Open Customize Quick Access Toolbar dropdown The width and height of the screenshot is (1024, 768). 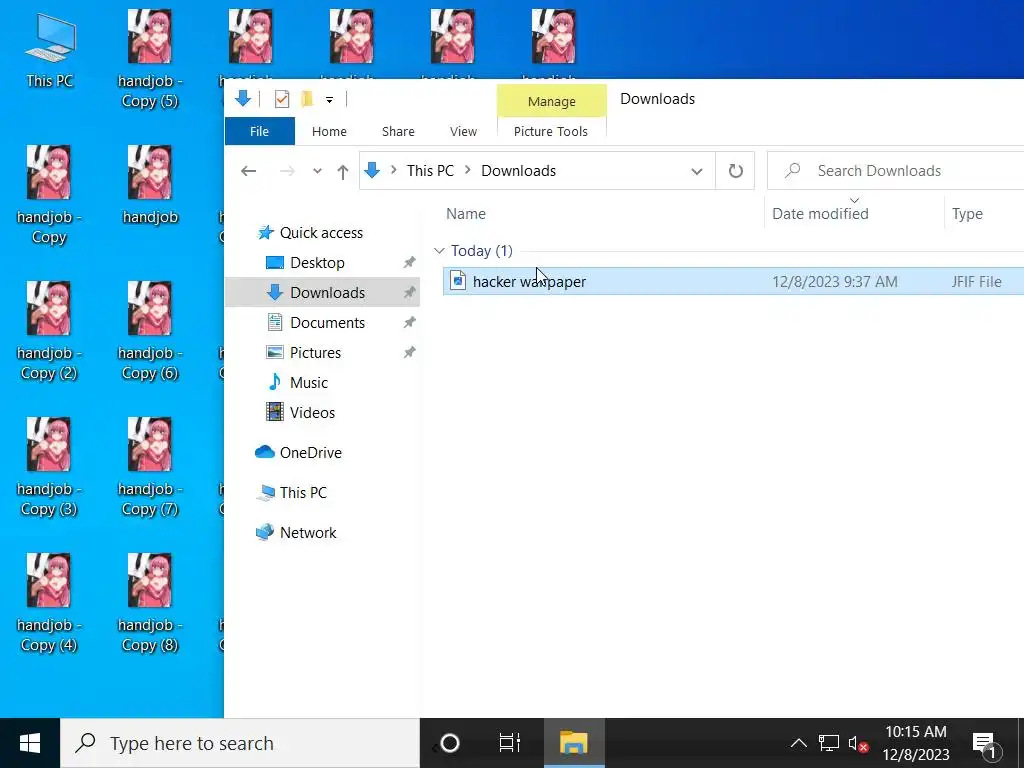[x=330, y=100]
